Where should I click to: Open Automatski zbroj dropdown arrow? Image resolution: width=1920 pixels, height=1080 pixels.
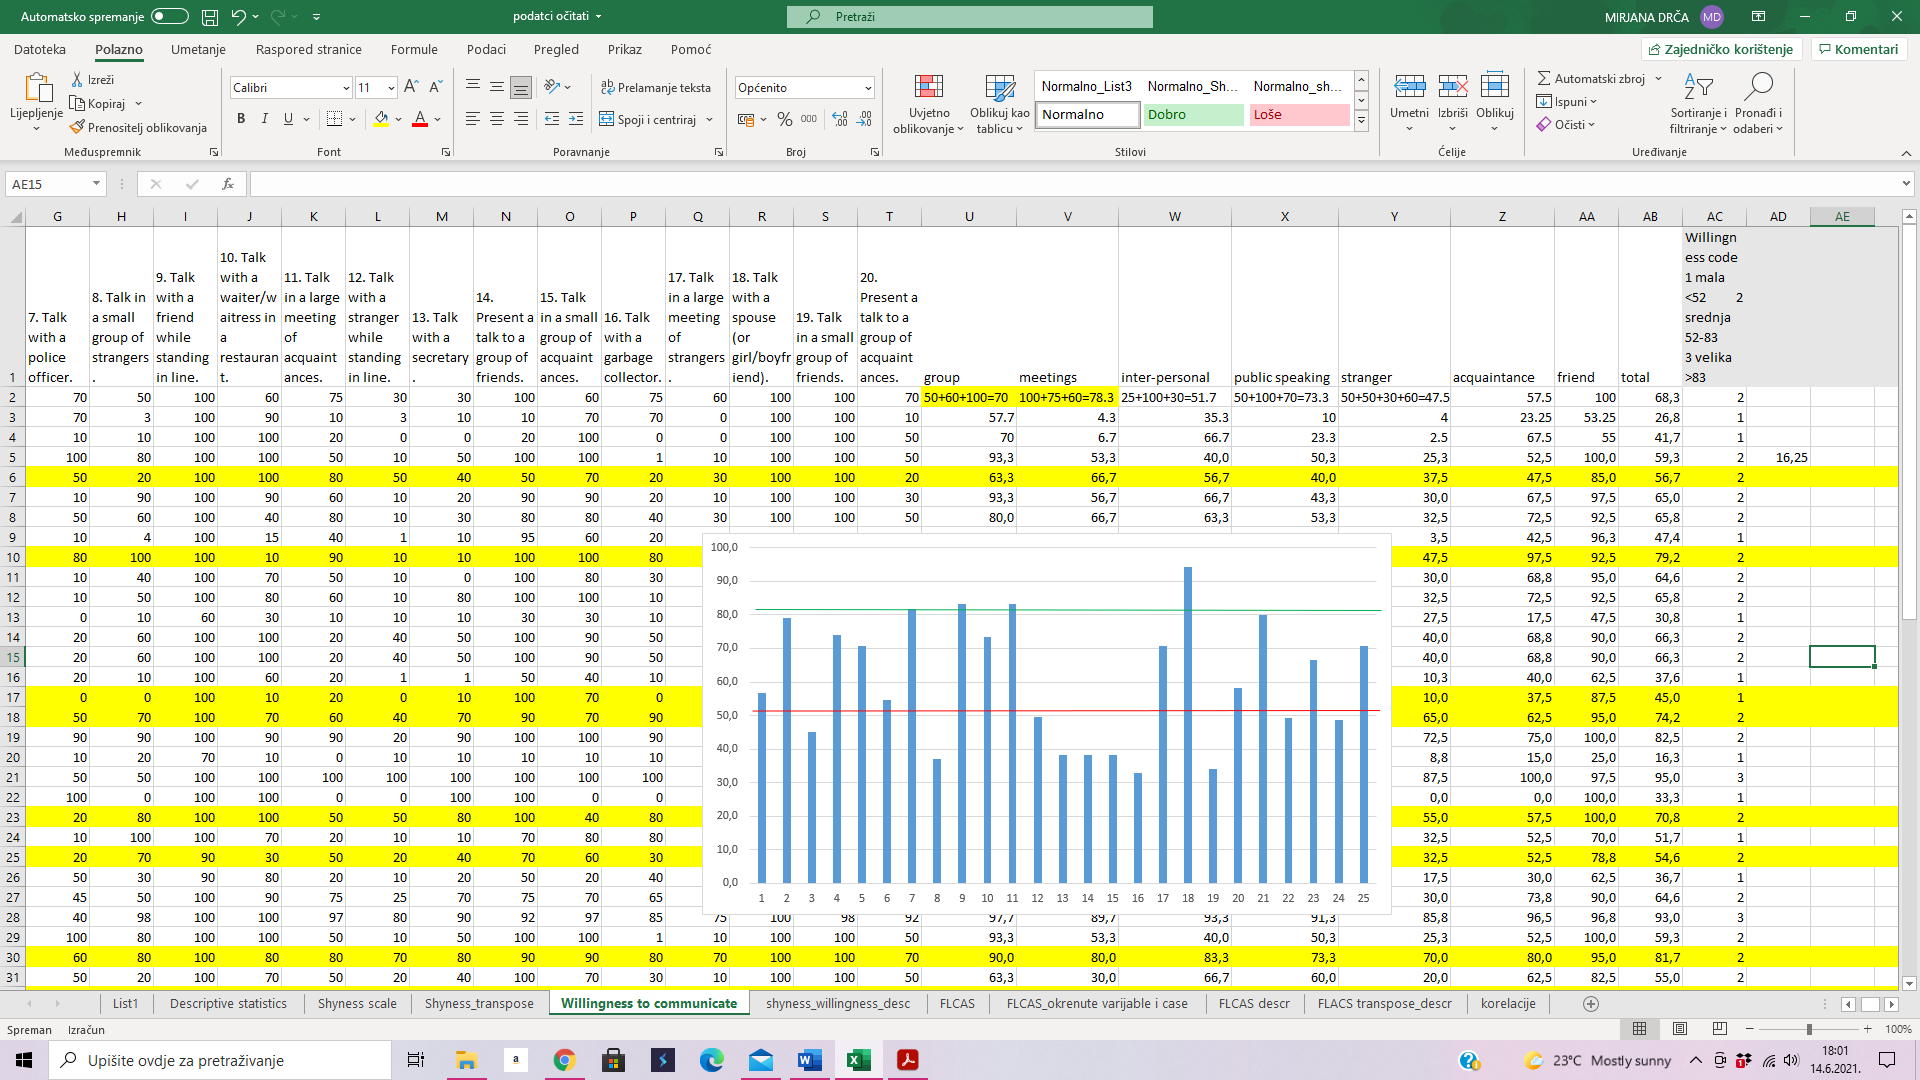pyautogui.click(x=1658, y=79)
